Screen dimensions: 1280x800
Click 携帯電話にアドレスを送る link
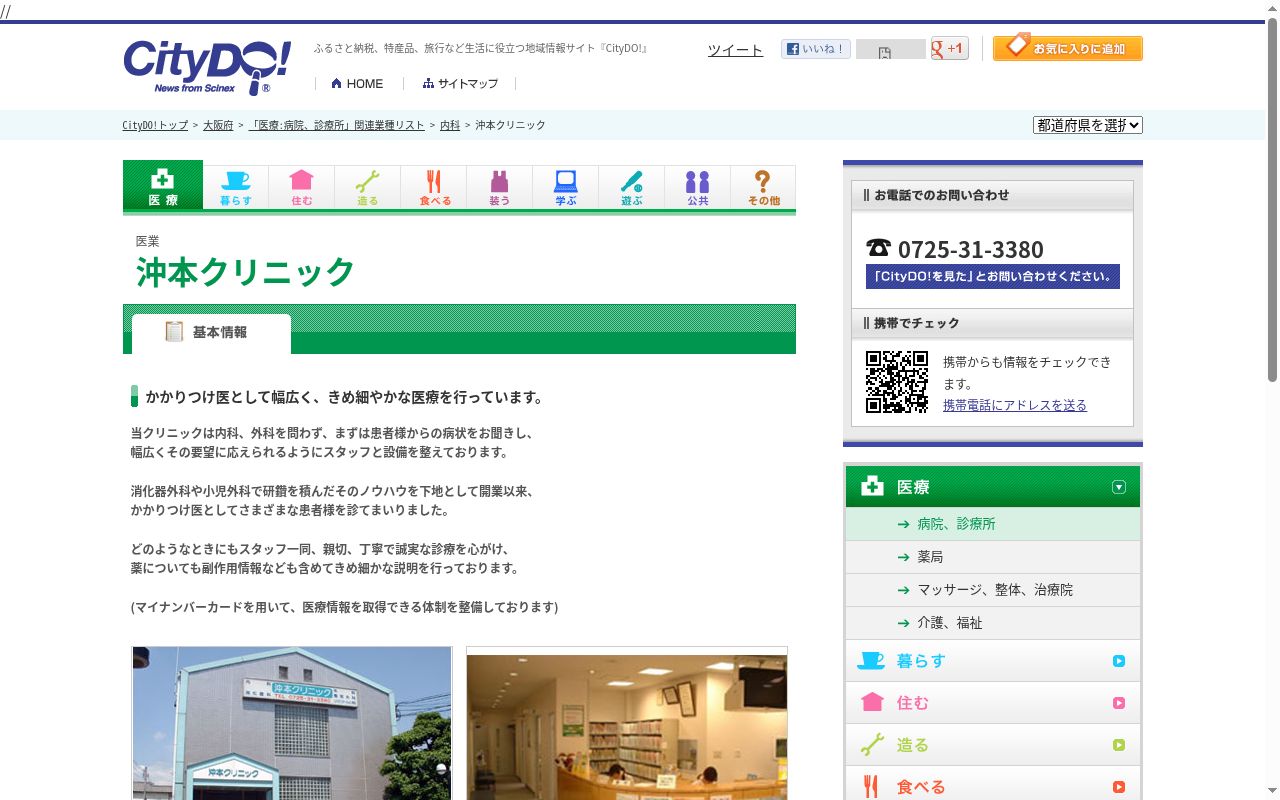coord(1015,405)
